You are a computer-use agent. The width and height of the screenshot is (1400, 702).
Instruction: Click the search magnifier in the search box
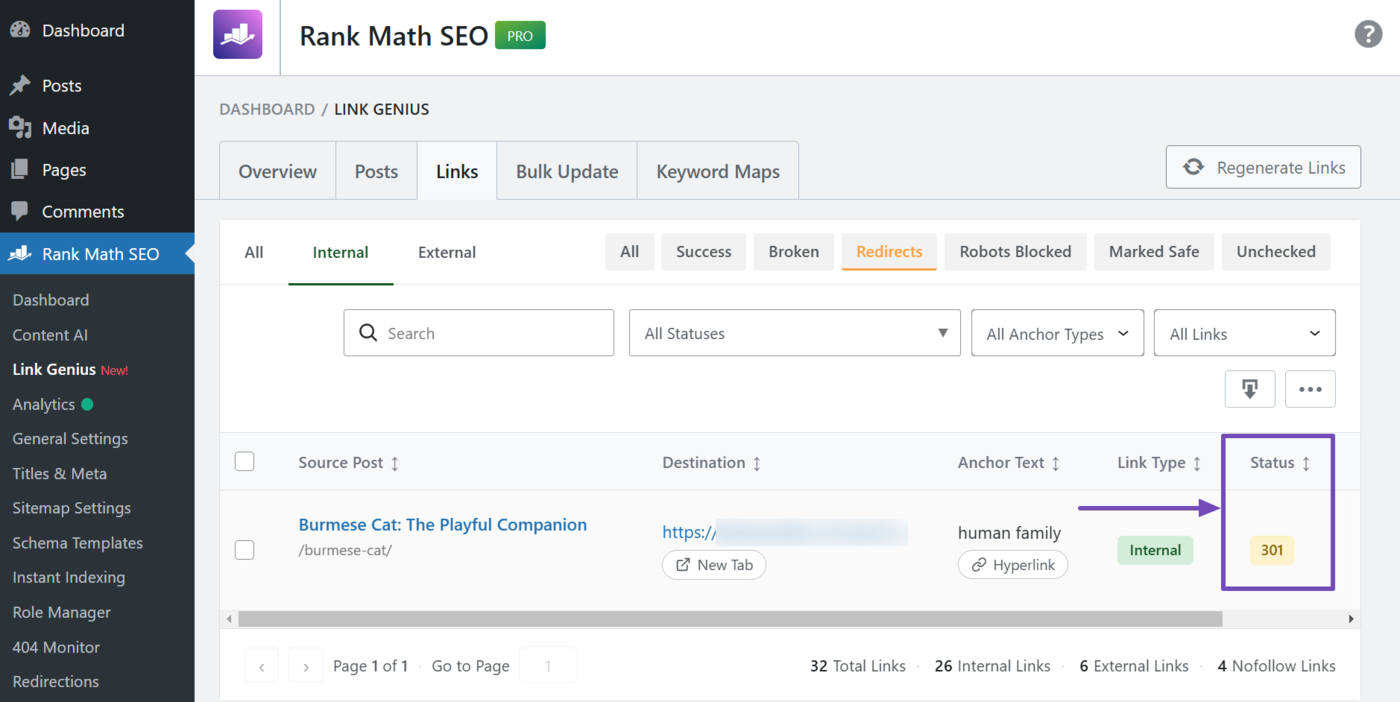tap(368, 332)
